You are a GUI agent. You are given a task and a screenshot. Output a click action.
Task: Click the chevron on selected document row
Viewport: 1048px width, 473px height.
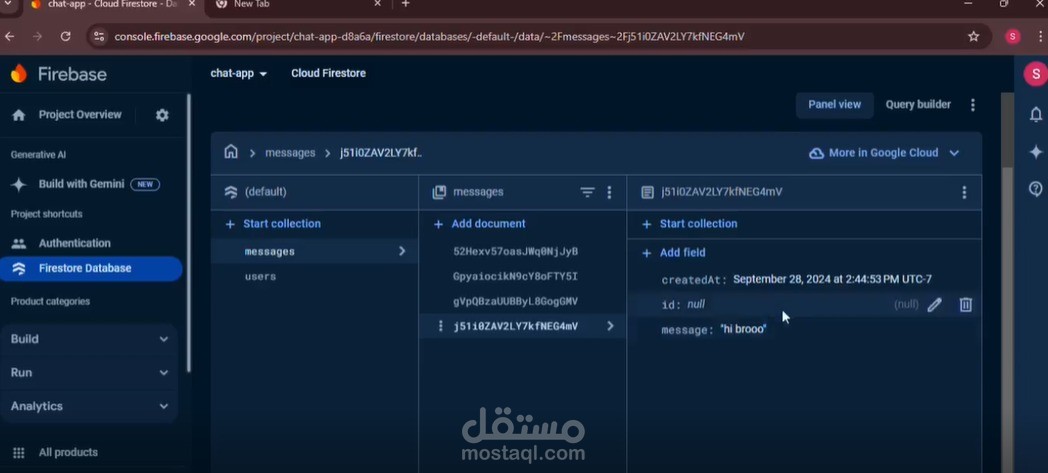pyautogui.click(x=610, y=326)
